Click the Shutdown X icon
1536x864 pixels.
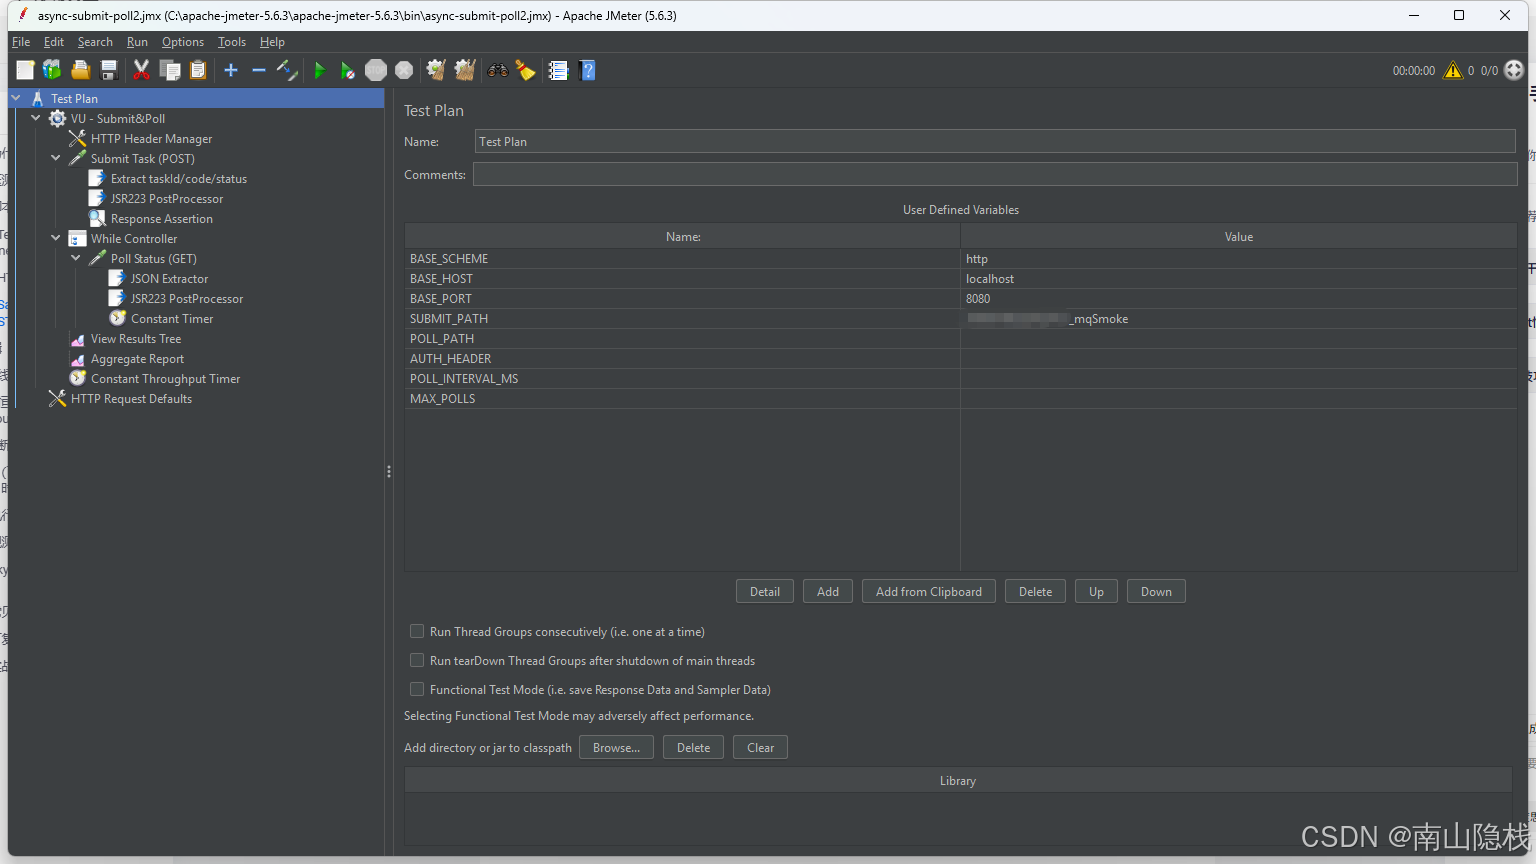404,70
